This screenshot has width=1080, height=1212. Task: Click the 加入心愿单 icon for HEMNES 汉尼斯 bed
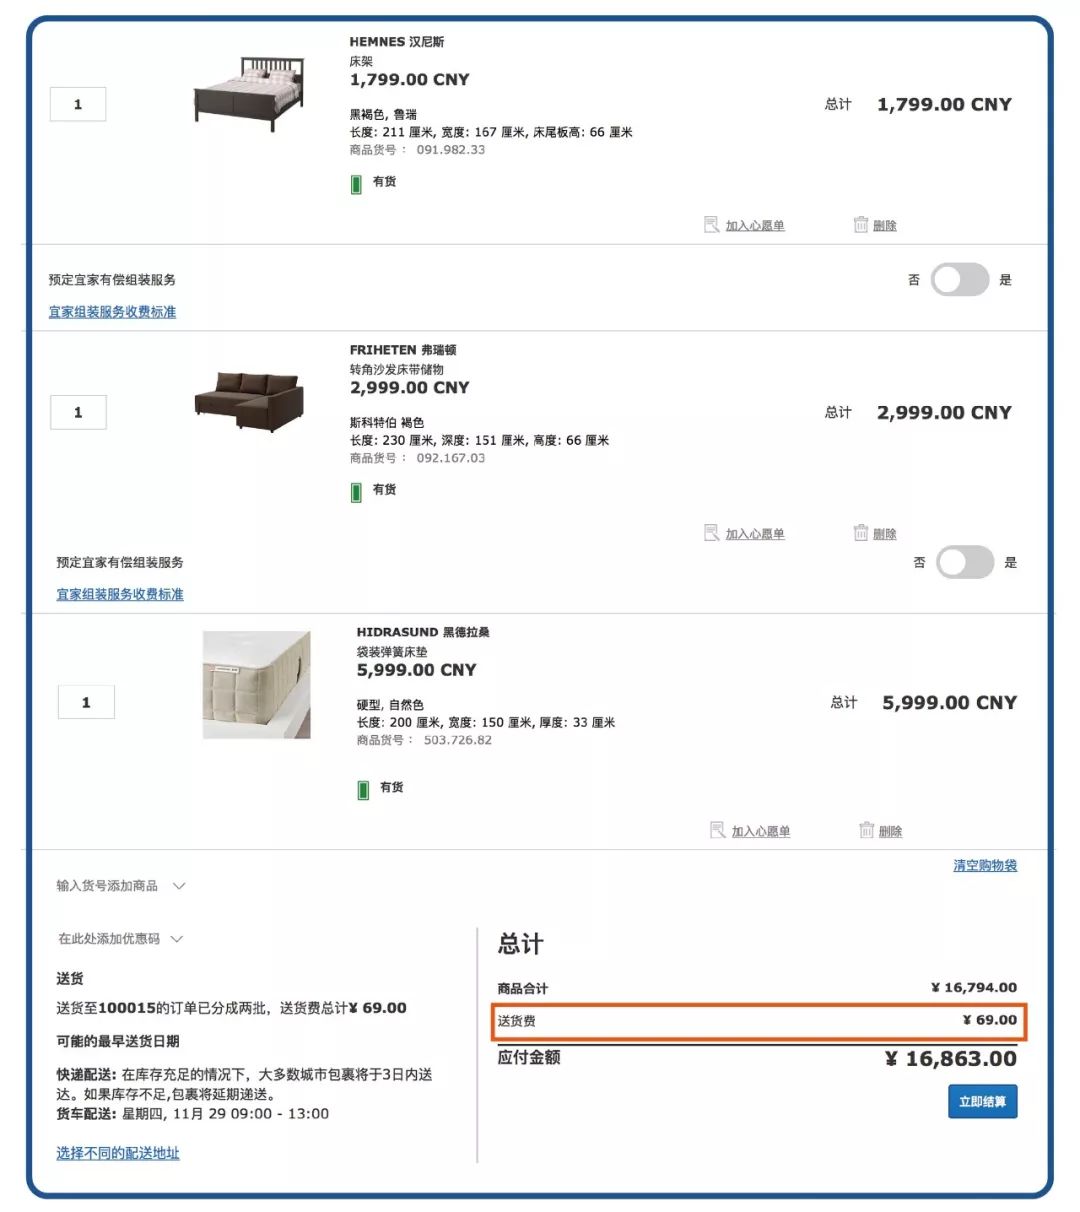pyautogui.click(x=712, y=225)
